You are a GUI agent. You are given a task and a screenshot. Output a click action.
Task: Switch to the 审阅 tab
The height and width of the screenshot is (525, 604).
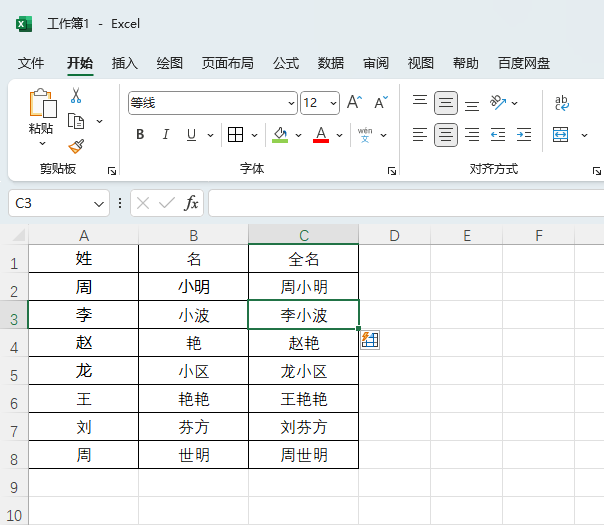click(x=376, y=63)
